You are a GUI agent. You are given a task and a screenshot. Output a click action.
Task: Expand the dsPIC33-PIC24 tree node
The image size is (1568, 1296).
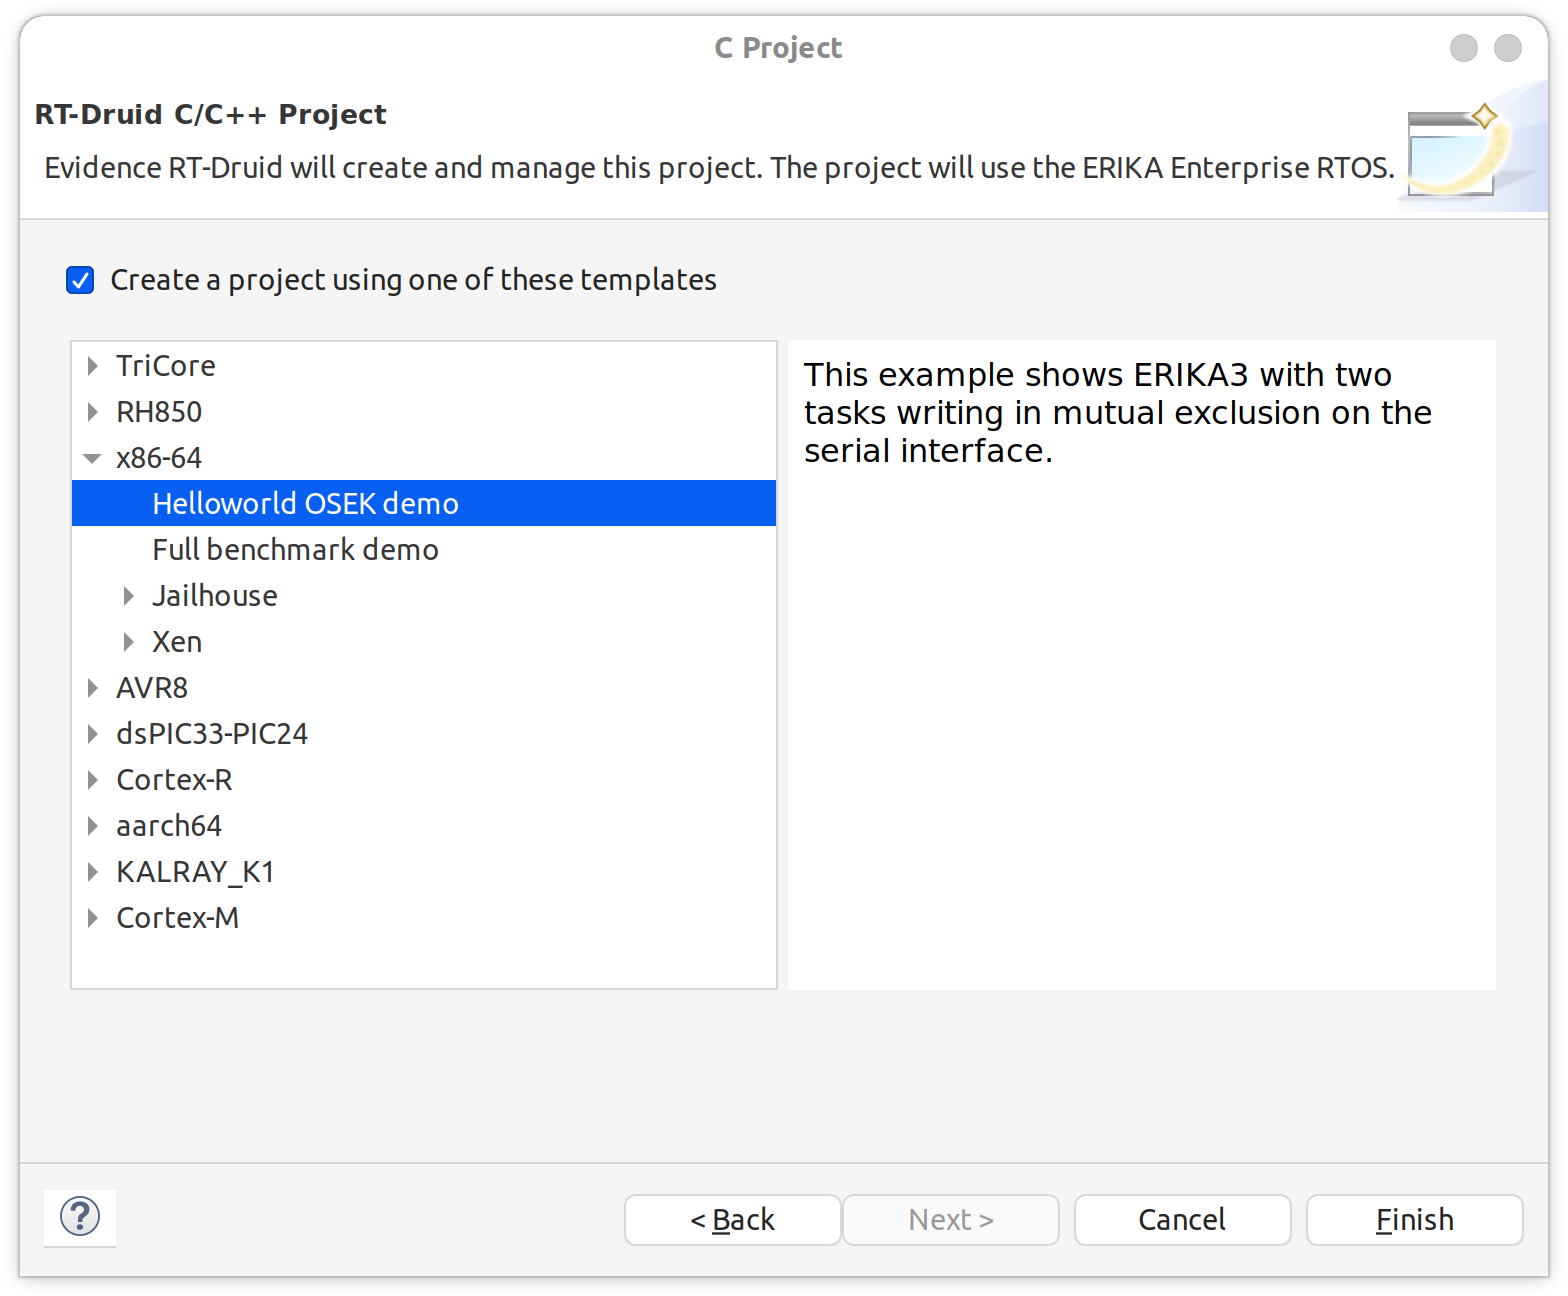(93, 734)
